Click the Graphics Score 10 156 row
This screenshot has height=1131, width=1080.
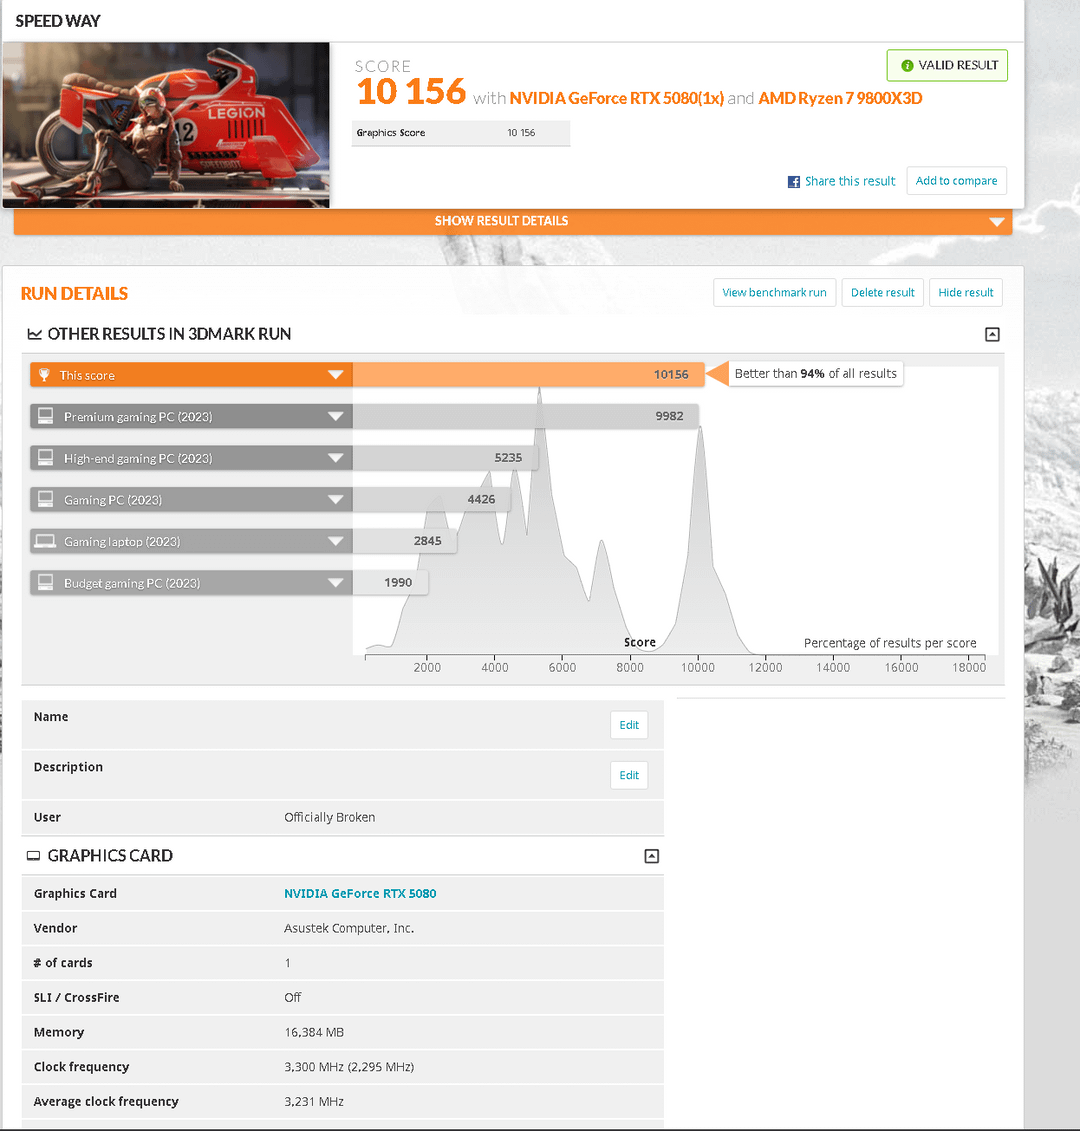461,133
